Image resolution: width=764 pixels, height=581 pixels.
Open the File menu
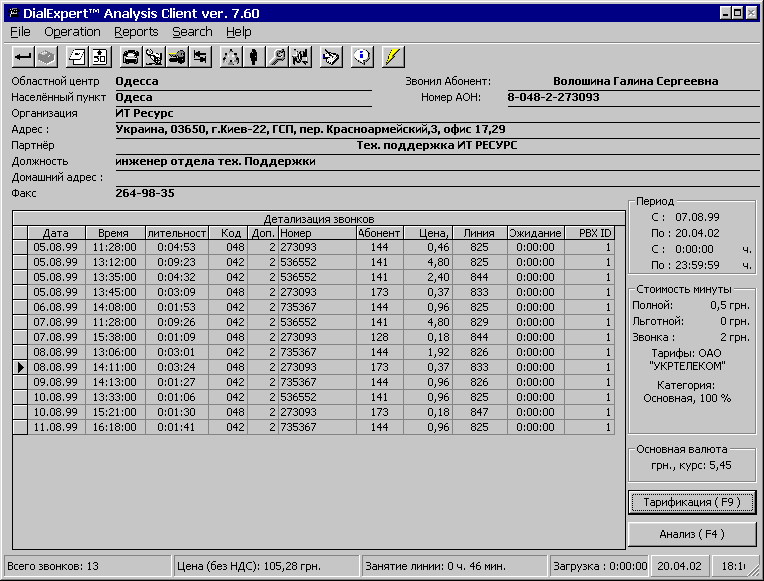20,32
